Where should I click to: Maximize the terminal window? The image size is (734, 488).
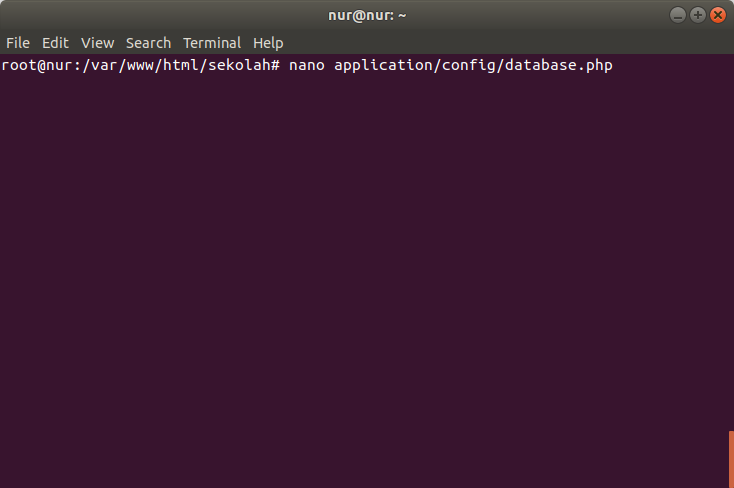click(x=697, y=15)
